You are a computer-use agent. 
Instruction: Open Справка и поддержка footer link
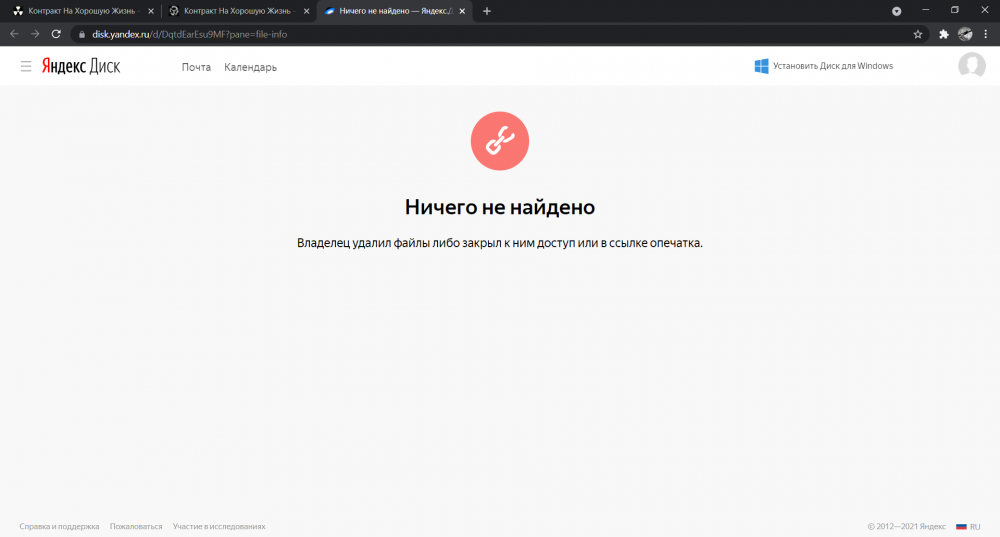(x=59, y=526)
